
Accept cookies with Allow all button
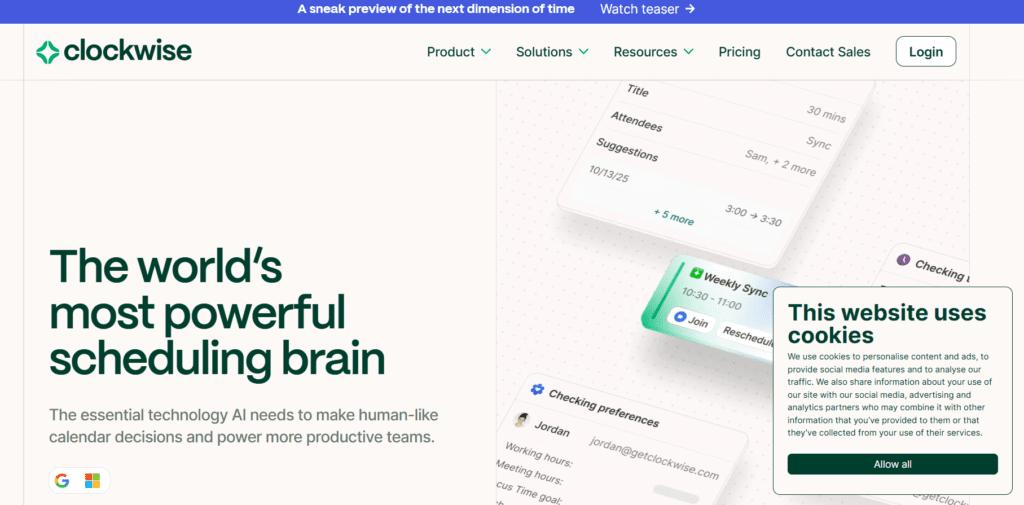click(x=892, y=464)
